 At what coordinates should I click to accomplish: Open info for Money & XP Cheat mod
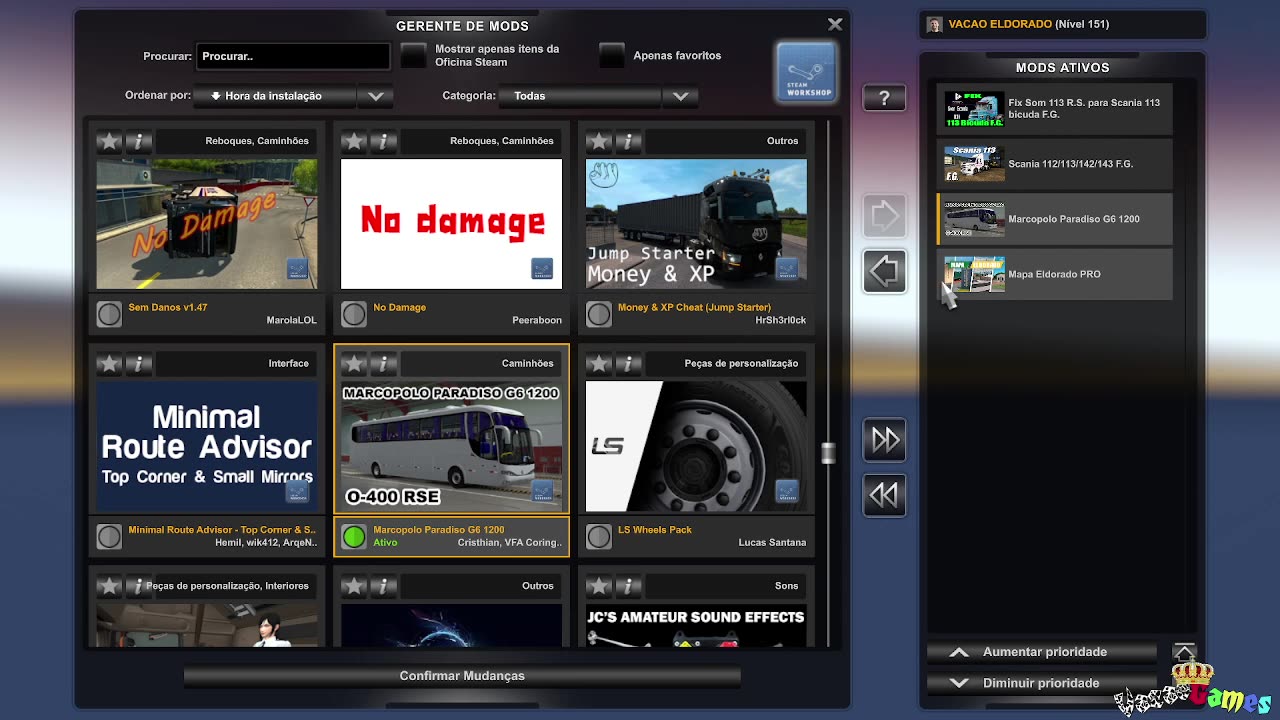(629, 141)
